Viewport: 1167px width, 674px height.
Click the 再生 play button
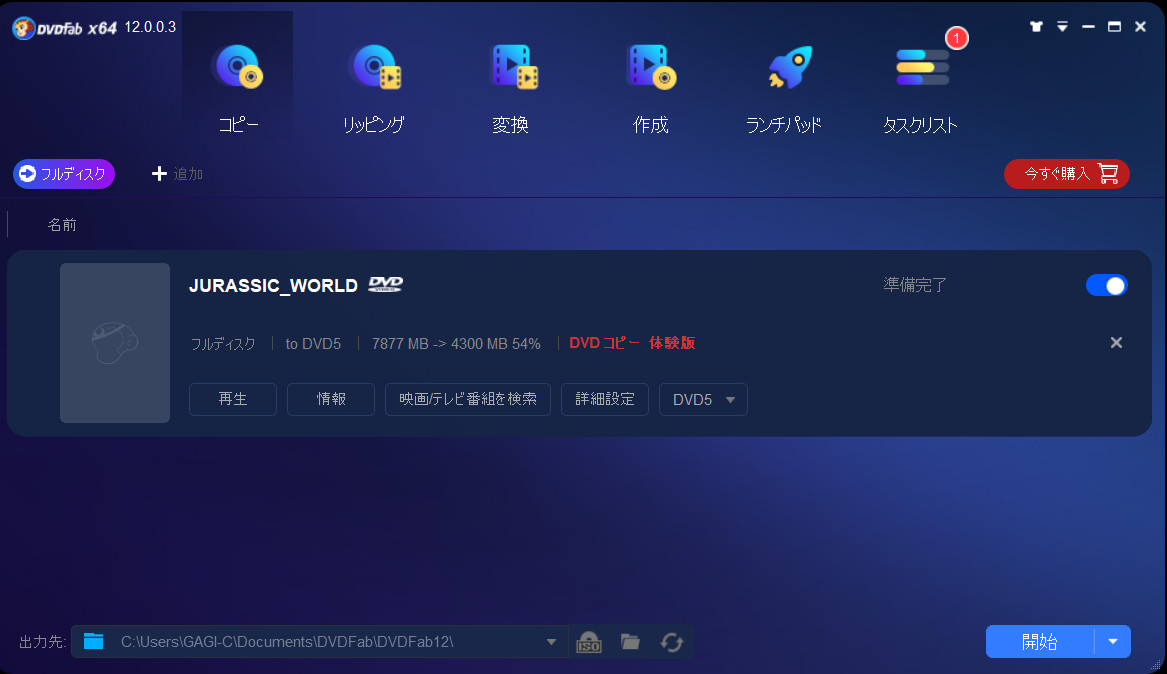[x=233, y=399]
